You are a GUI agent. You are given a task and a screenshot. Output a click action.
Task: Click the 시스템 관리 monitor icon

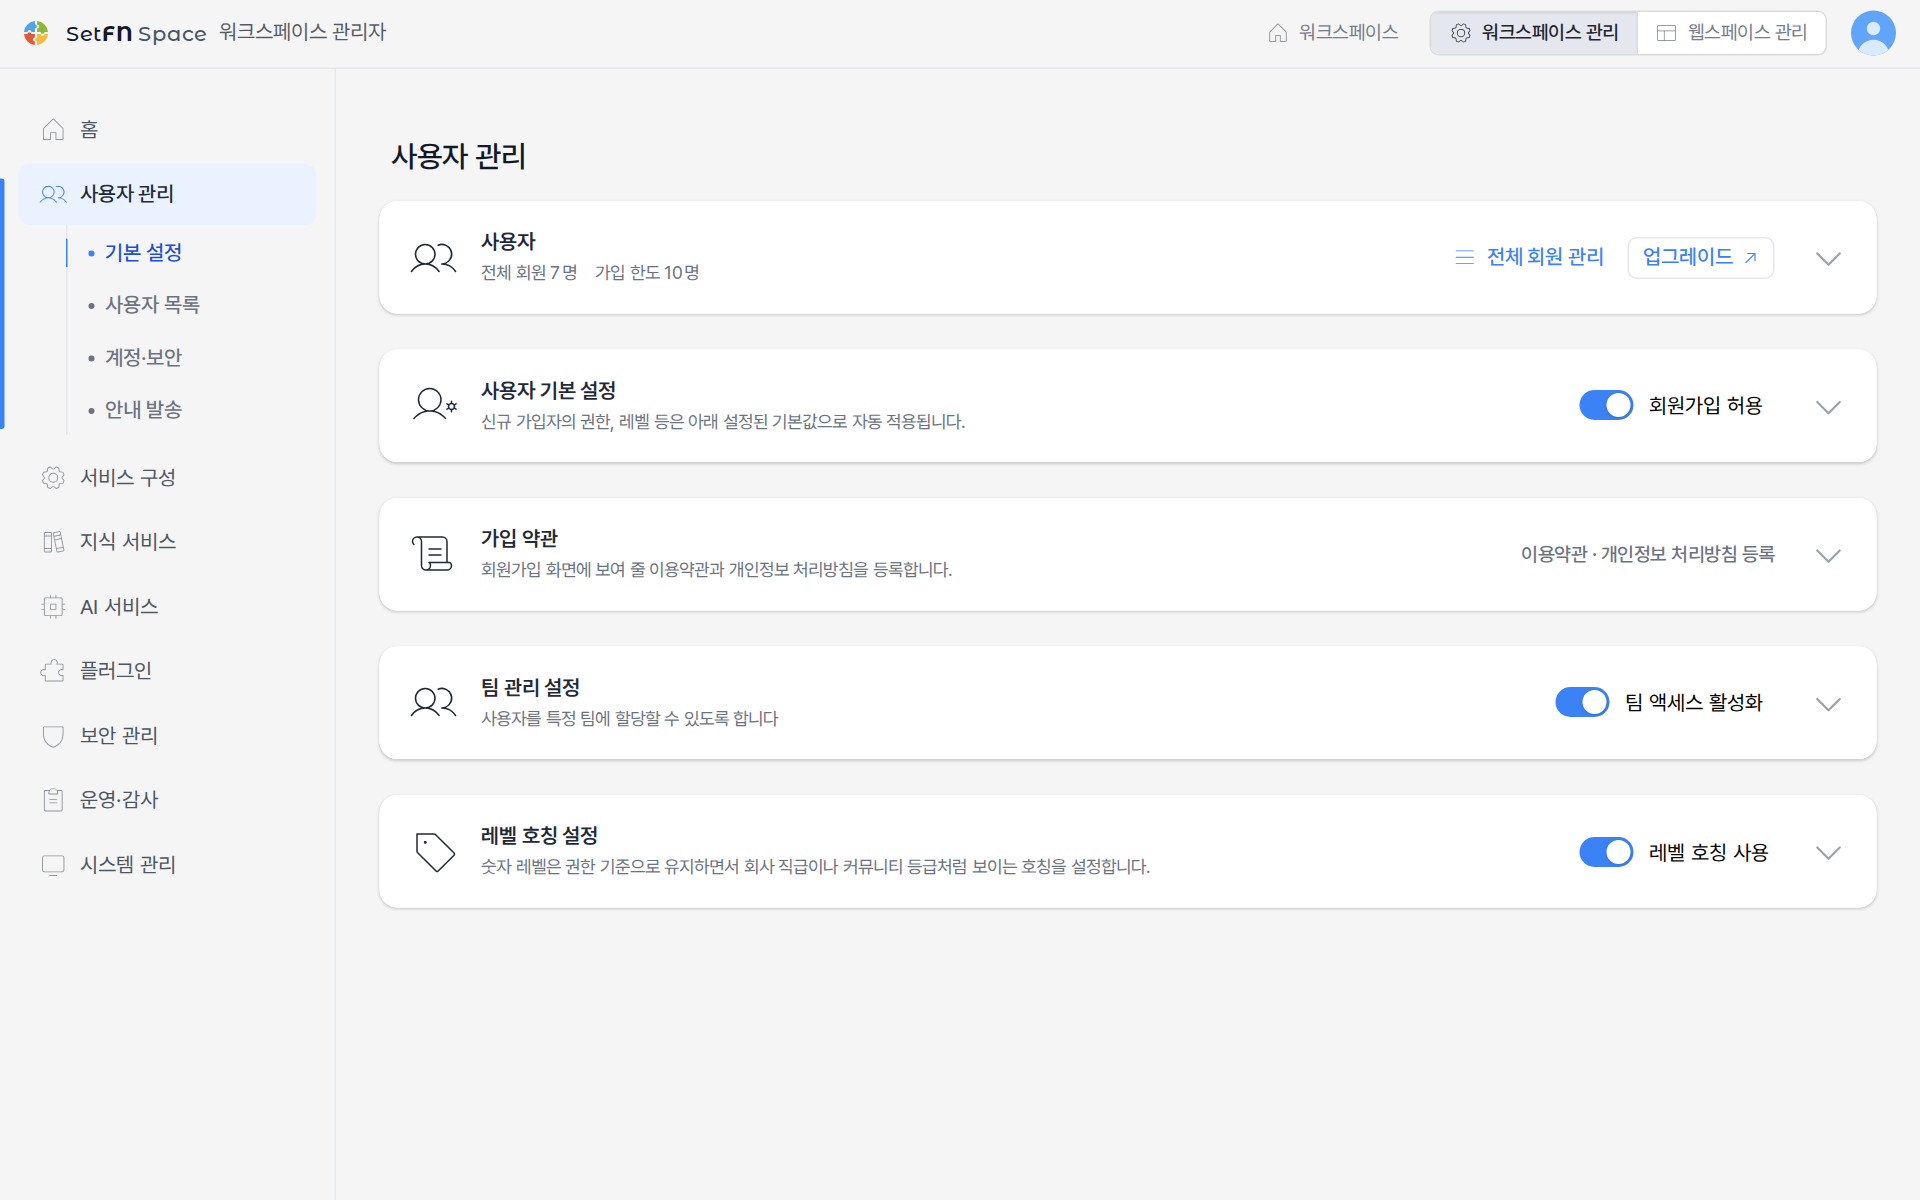coord(53,865)
